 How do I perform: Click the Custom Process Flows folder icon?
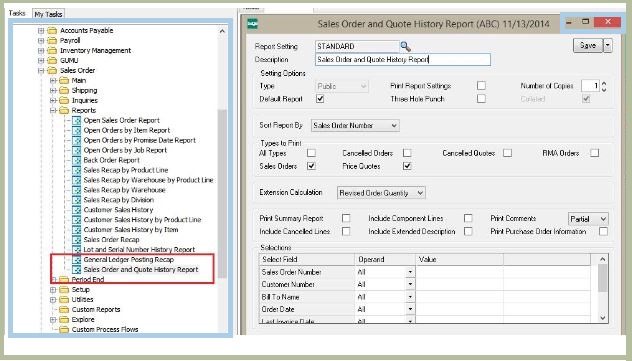(x=64, y=329)
